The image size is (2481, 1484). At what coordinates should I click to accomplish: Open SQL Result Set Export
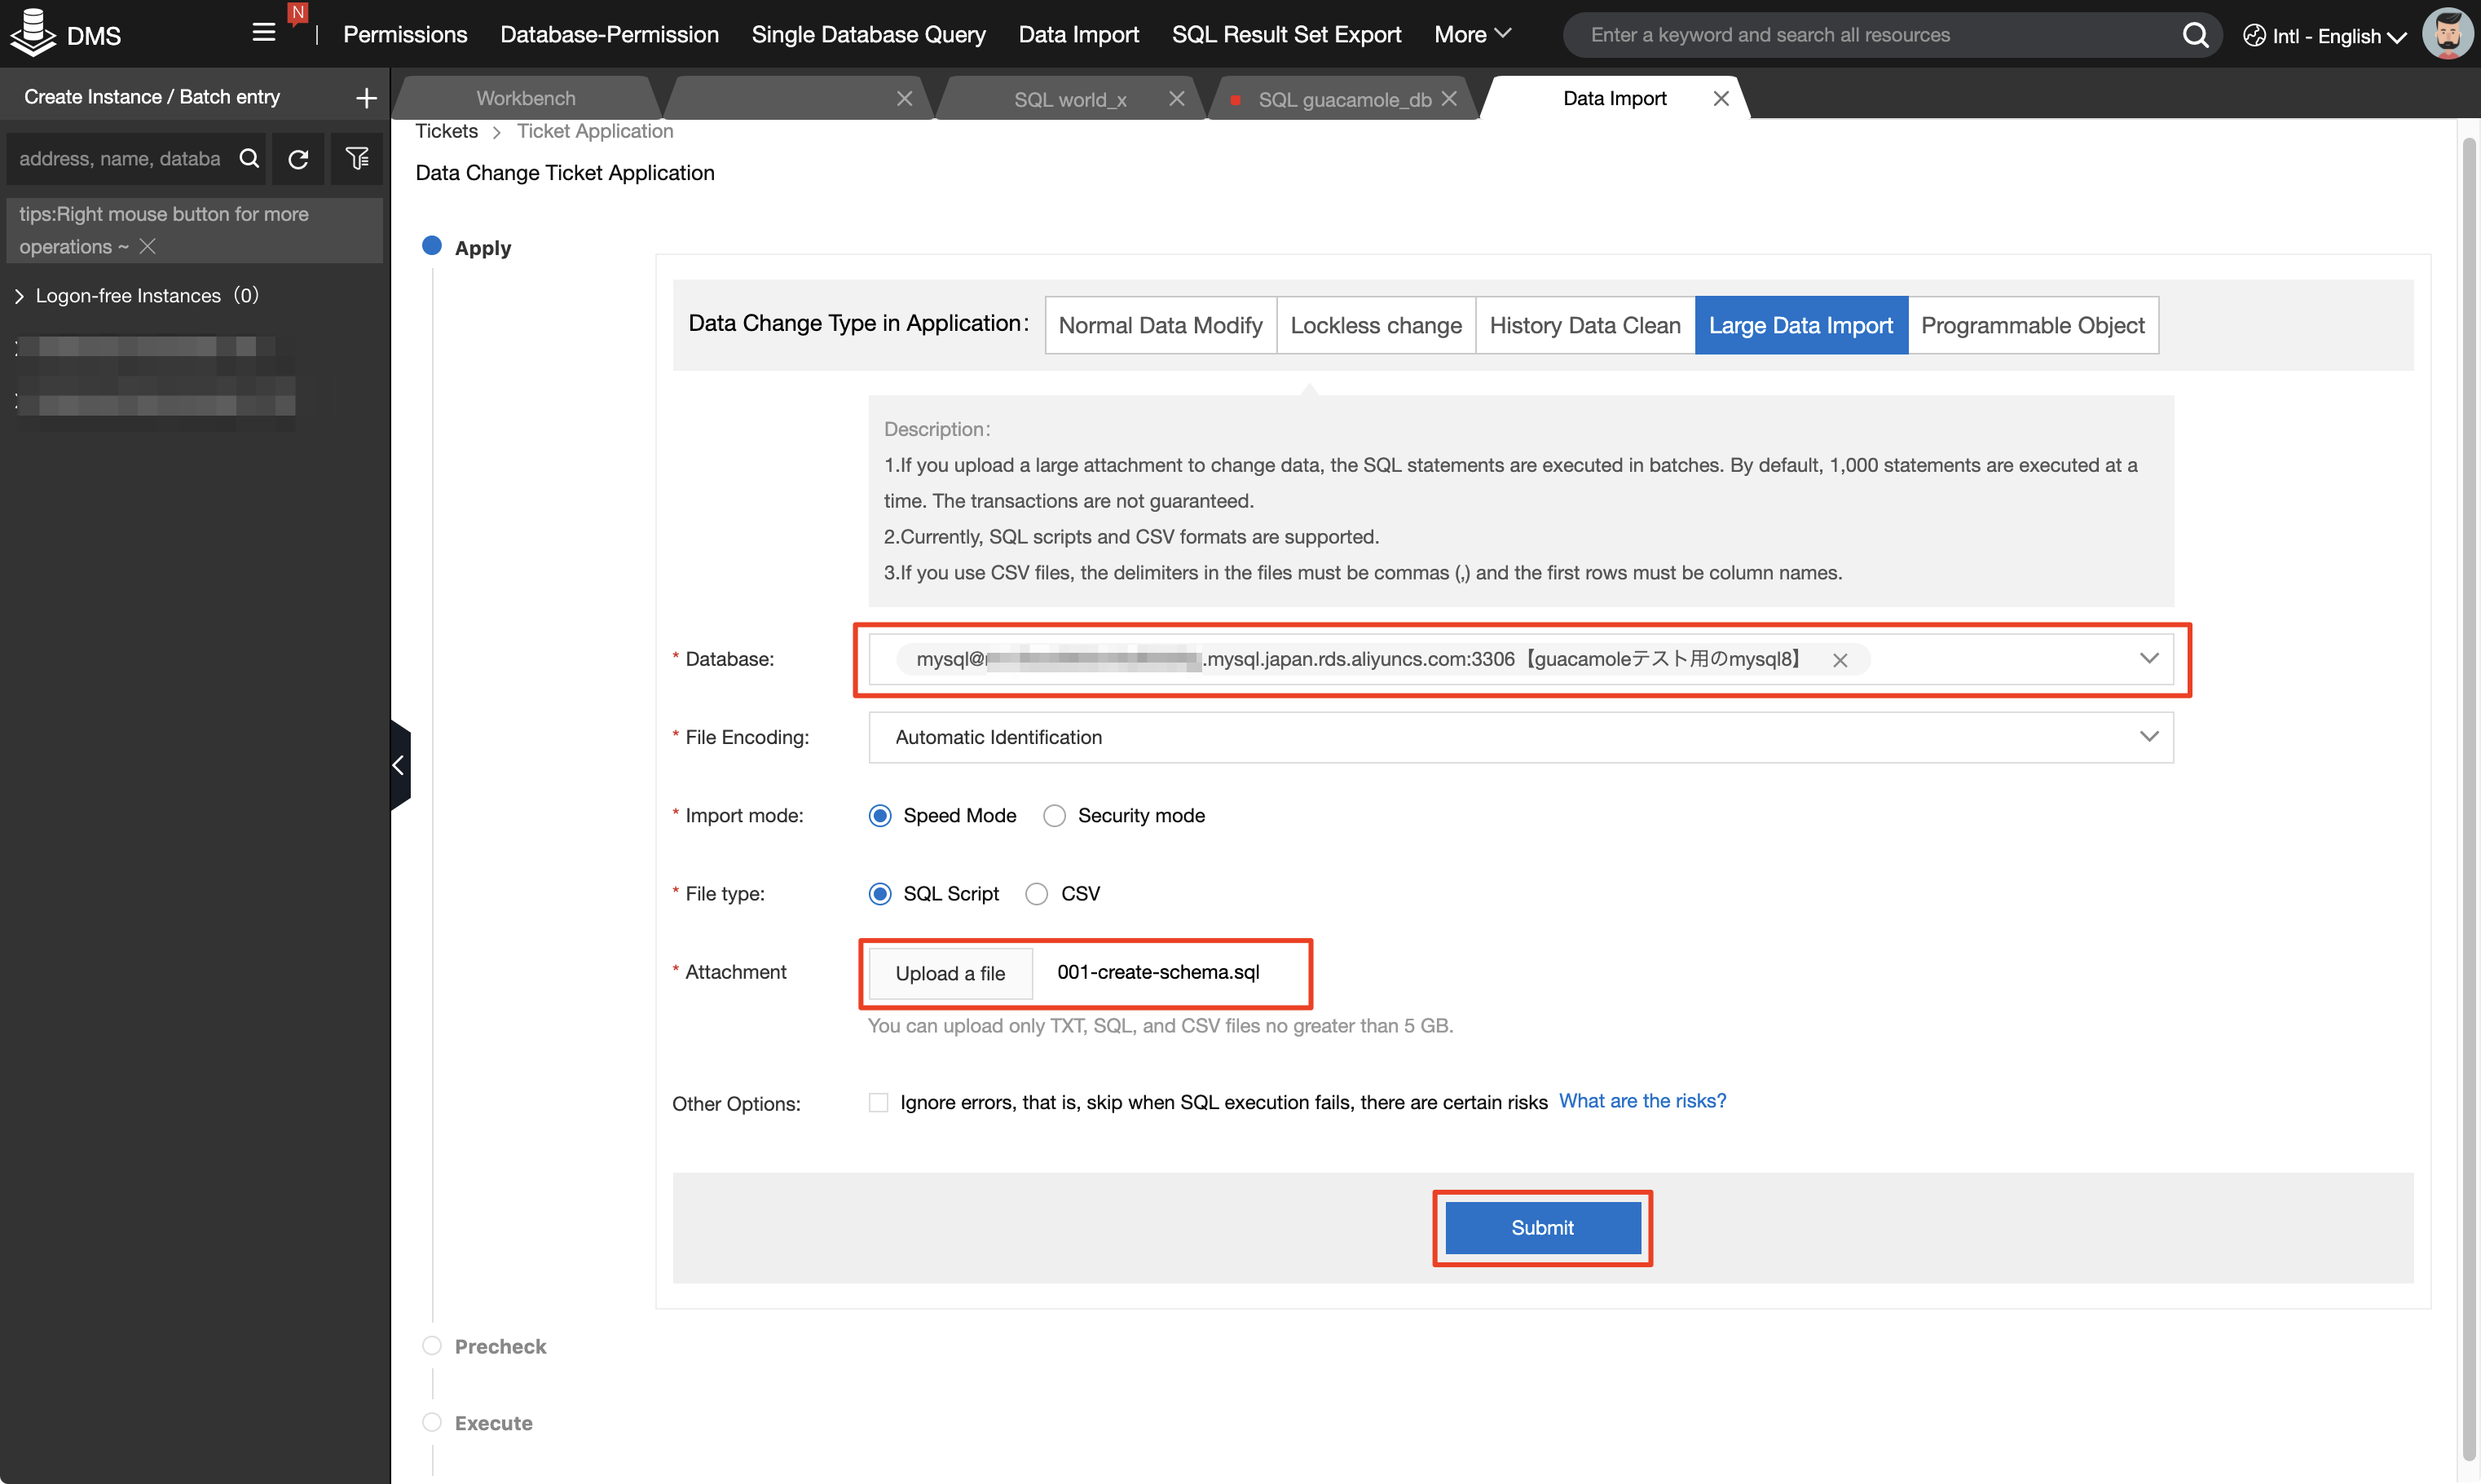click(x=1286, y=34)
